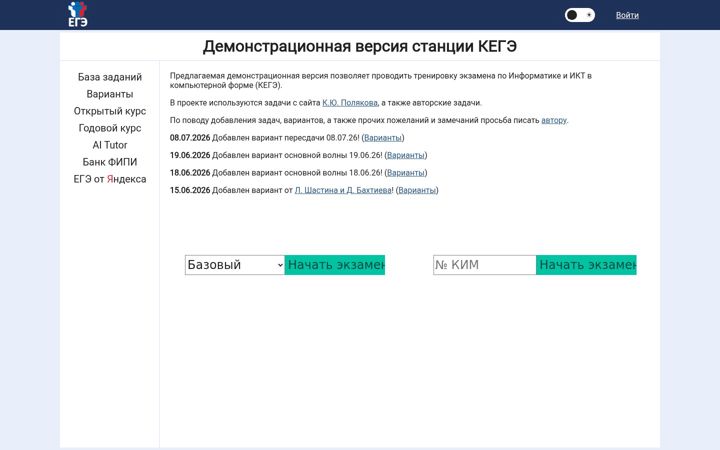
Task: Open Варианты link for 18.06.2026 entry
Action: point(405,173)
